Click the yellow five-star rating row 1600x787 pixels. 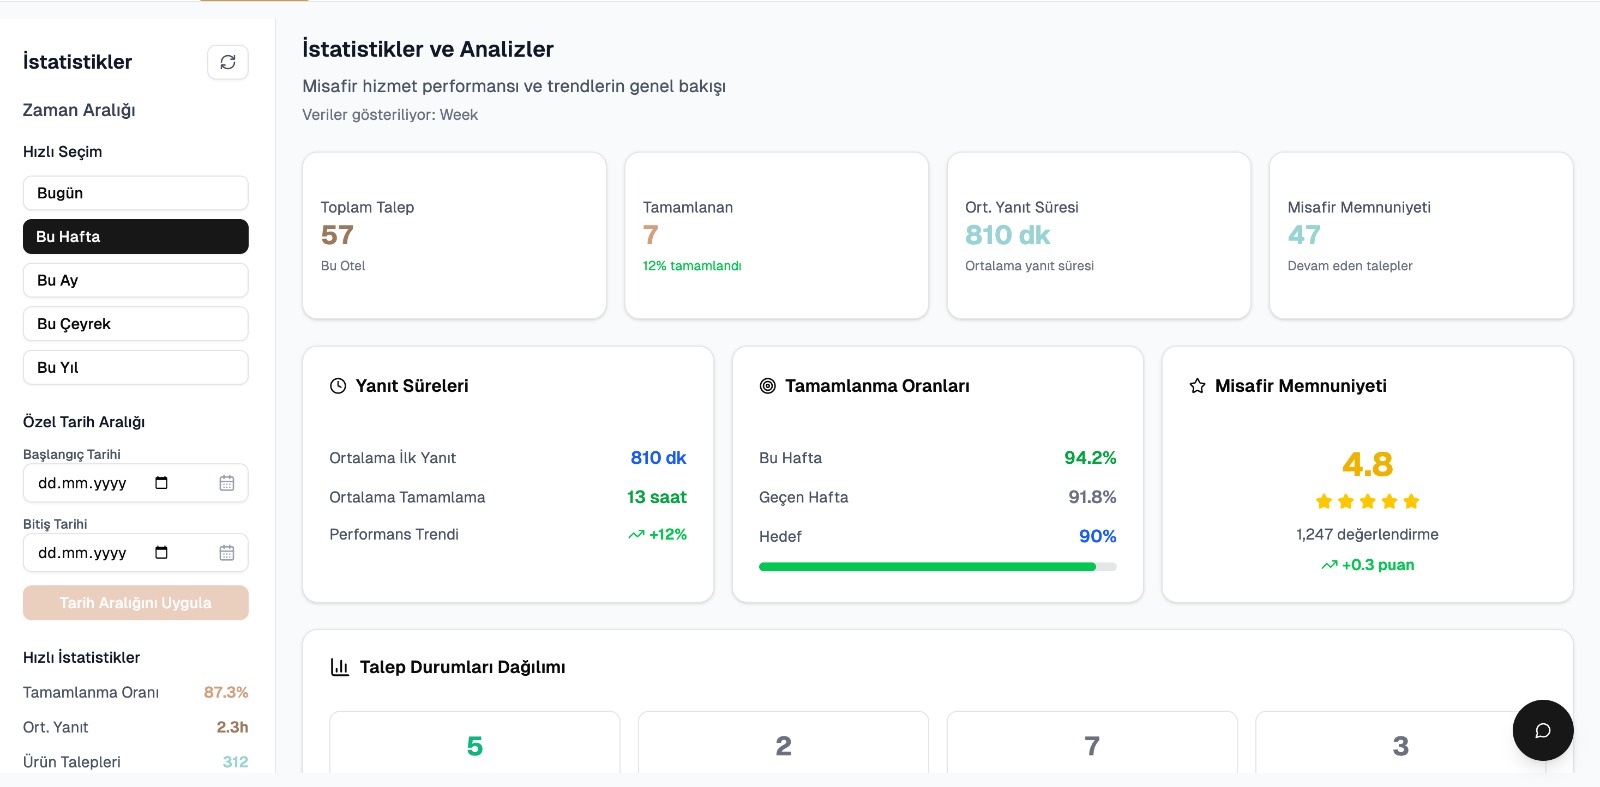1367,502
